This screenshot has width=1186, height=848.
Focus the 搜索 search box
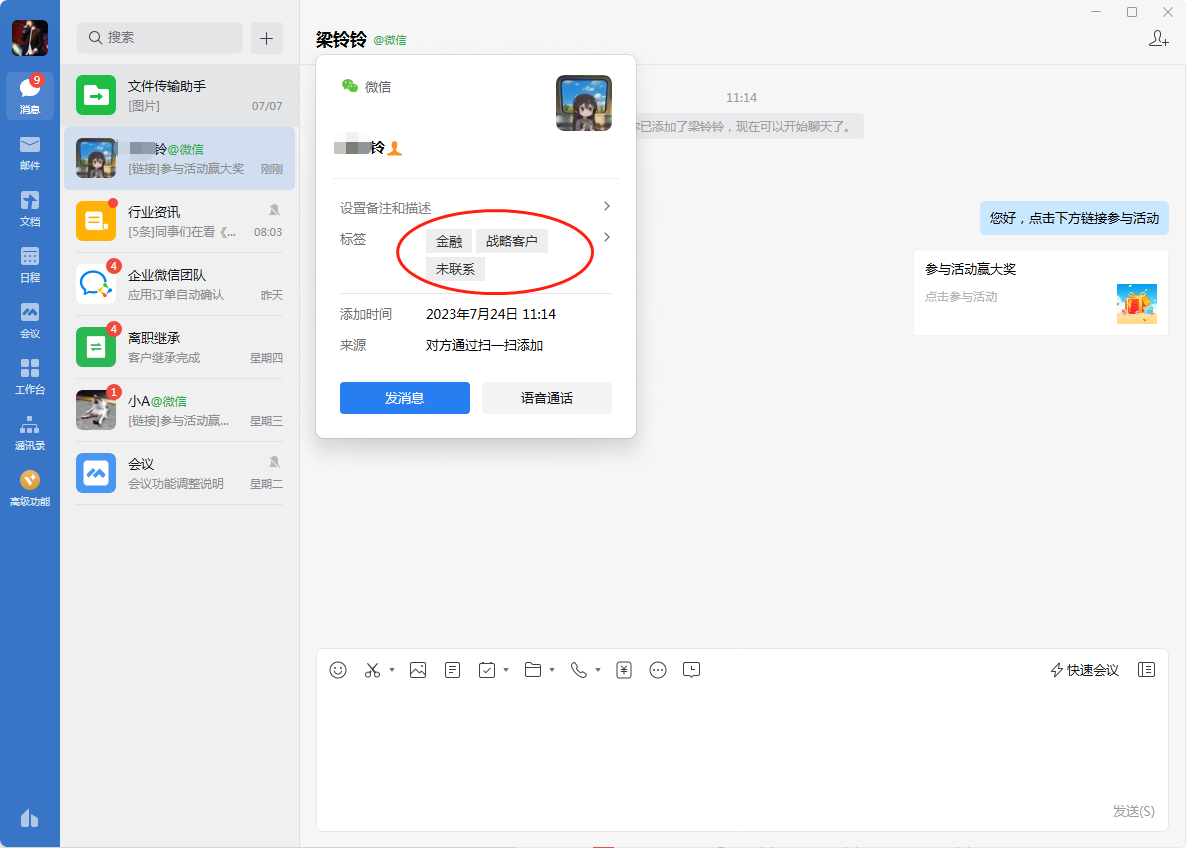click(160, 38)
